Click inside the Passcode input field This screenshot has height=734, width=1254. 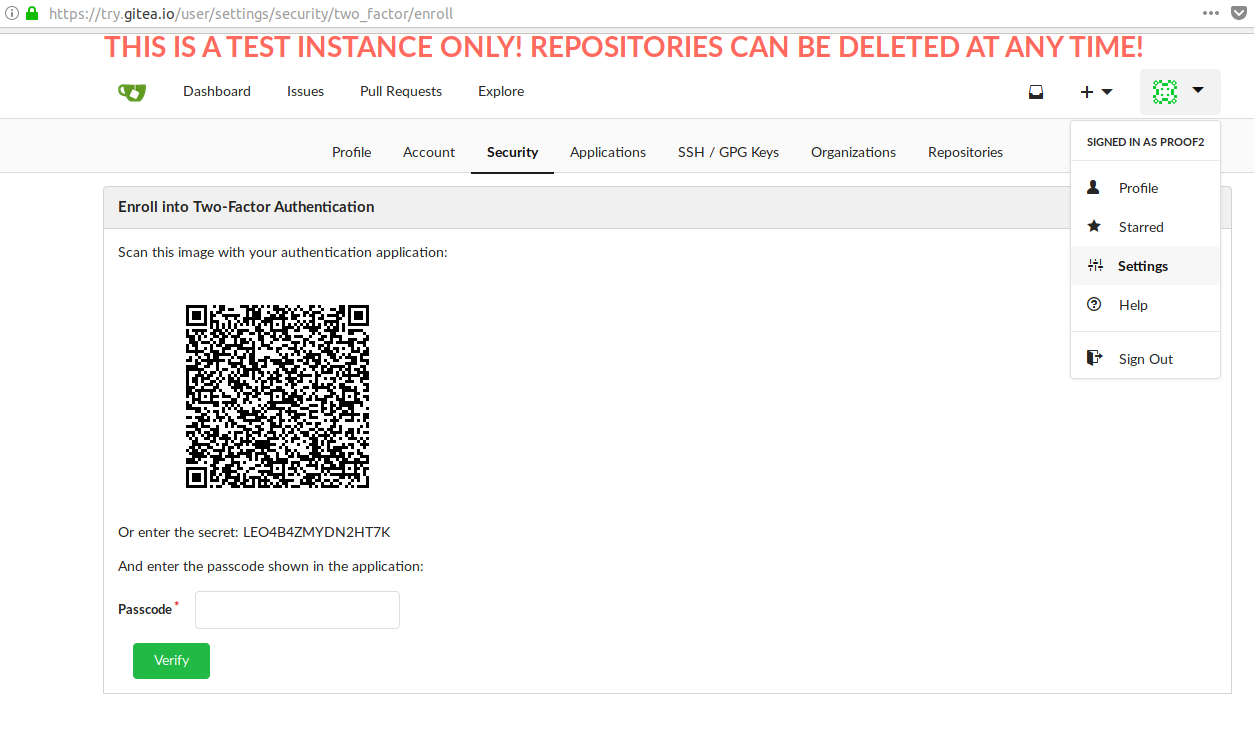coord(296,609)
